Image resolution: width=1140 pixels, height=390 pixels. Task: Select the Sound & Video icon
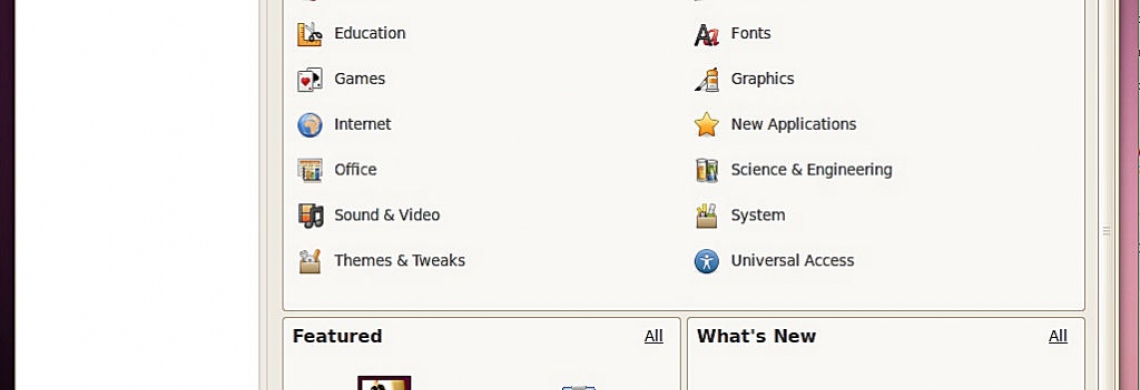pyautogui.click(x=310, y=215)
